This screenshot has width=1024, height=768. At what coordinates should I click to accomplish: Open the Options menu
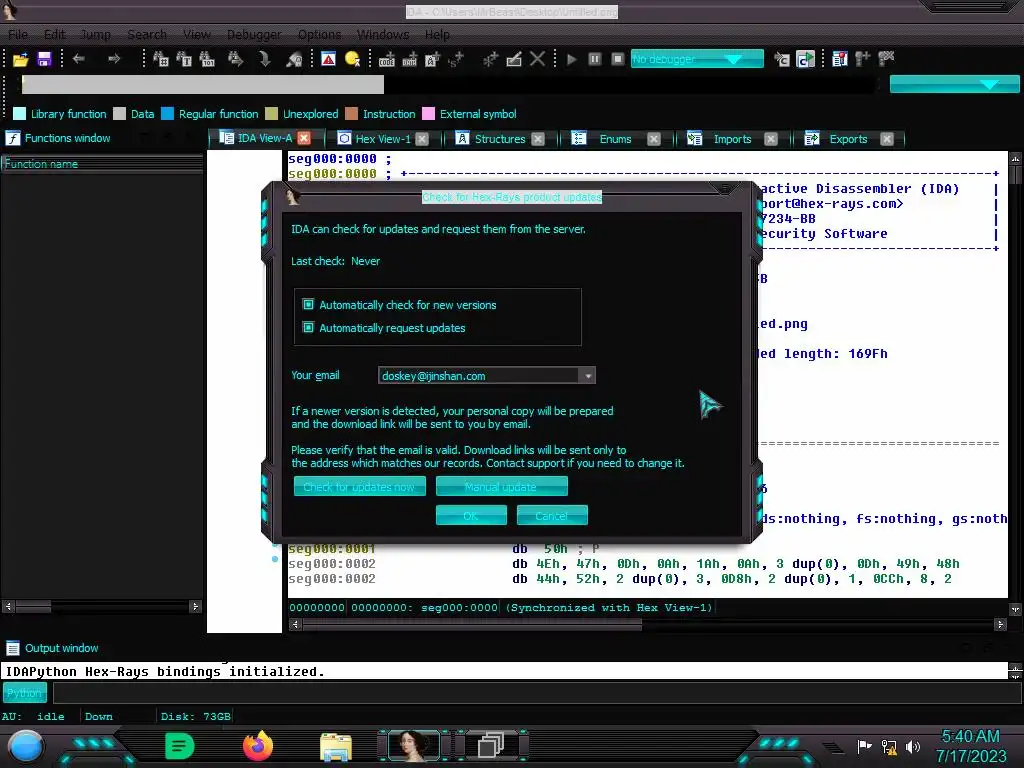(x=319, y=34)
